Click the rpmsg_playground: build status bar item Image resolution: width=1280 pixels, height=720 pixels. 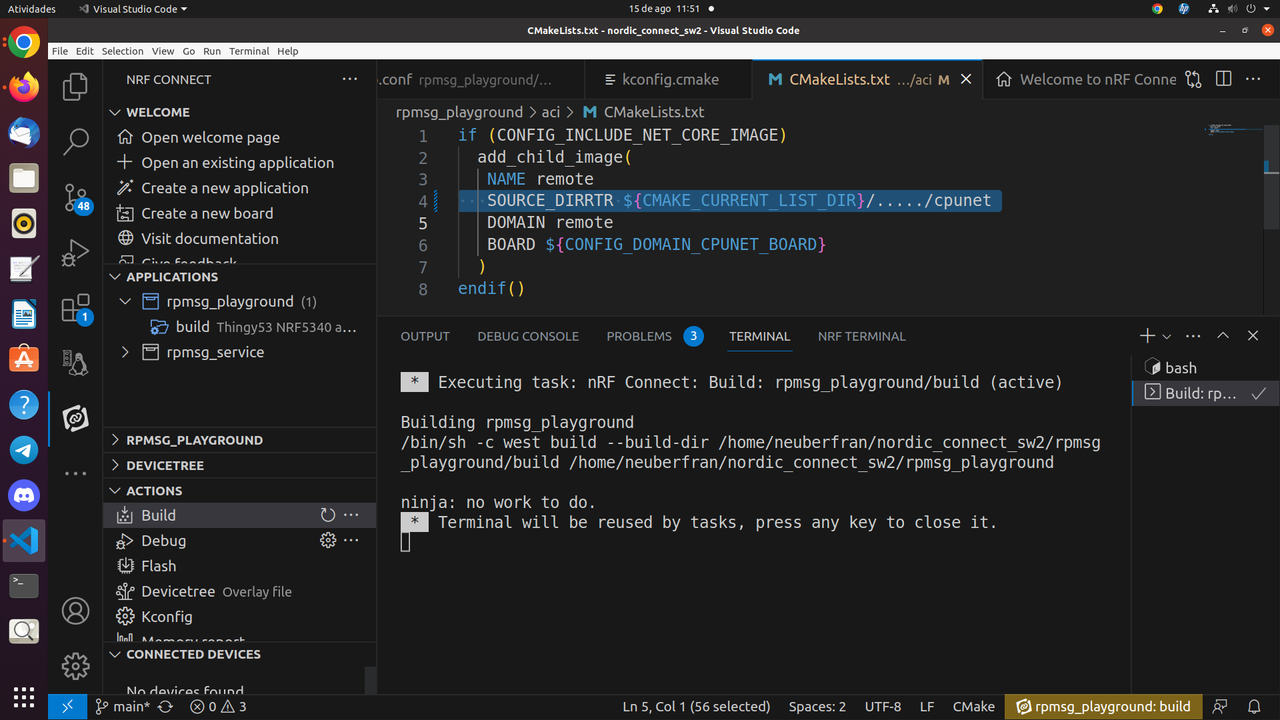click(1103, 706)
